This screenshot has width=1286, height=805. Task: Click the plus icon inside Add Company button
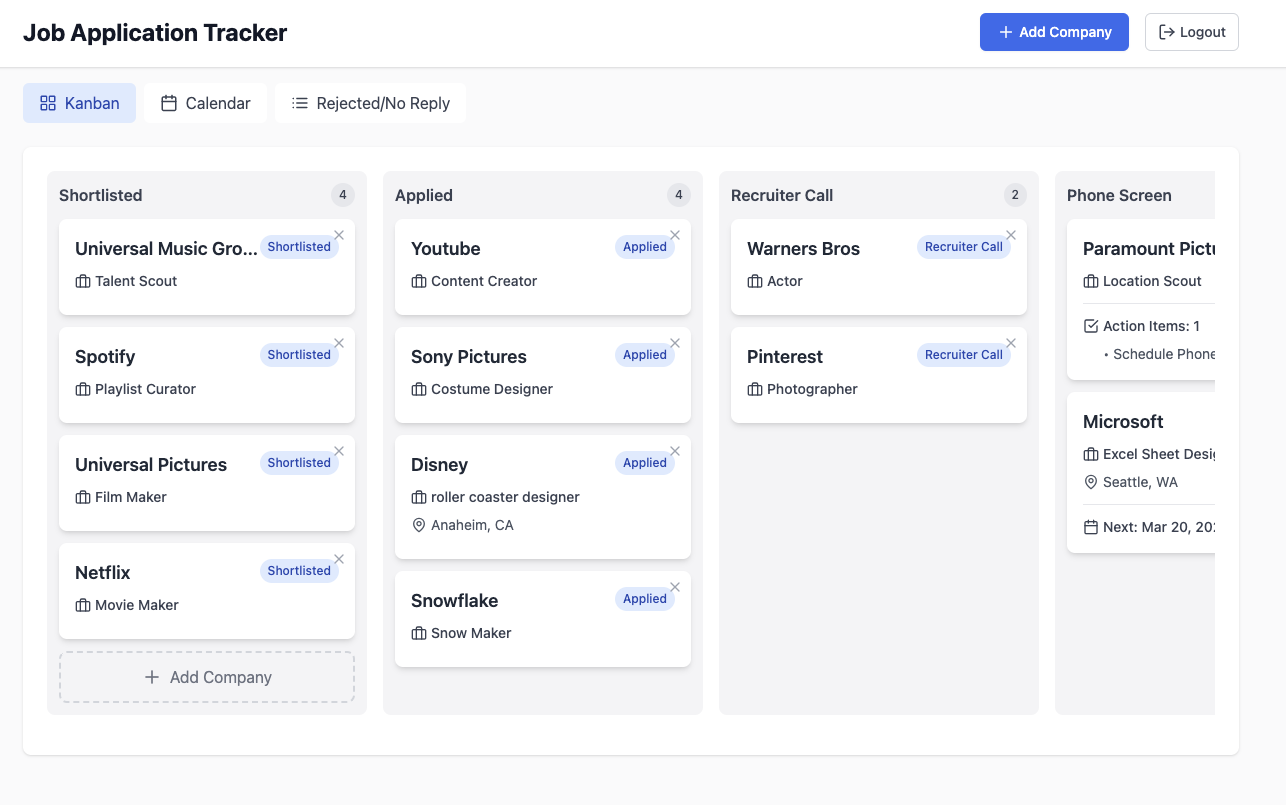click(1003, 32)
